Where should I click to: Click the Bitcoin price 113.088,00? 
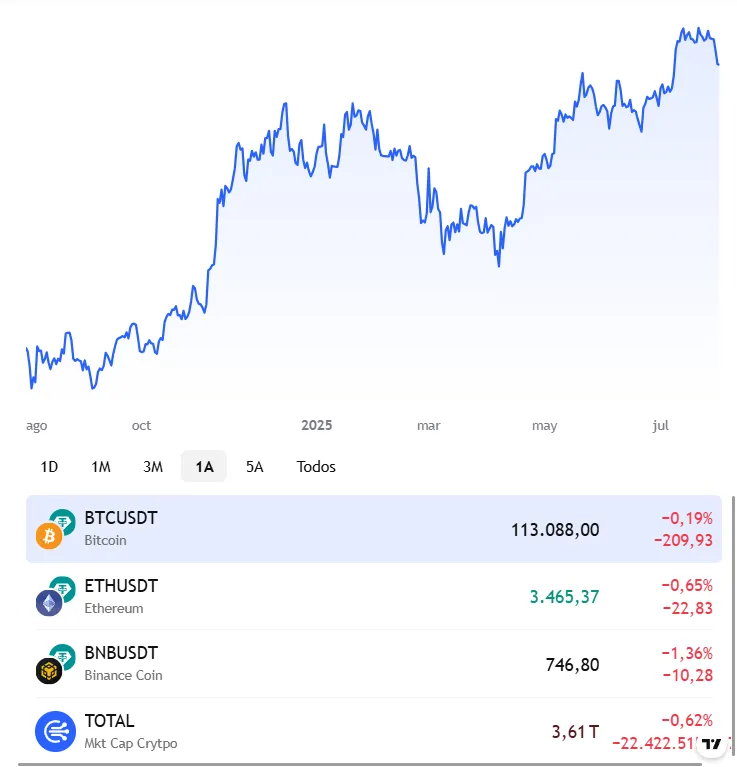pos(555,529)
